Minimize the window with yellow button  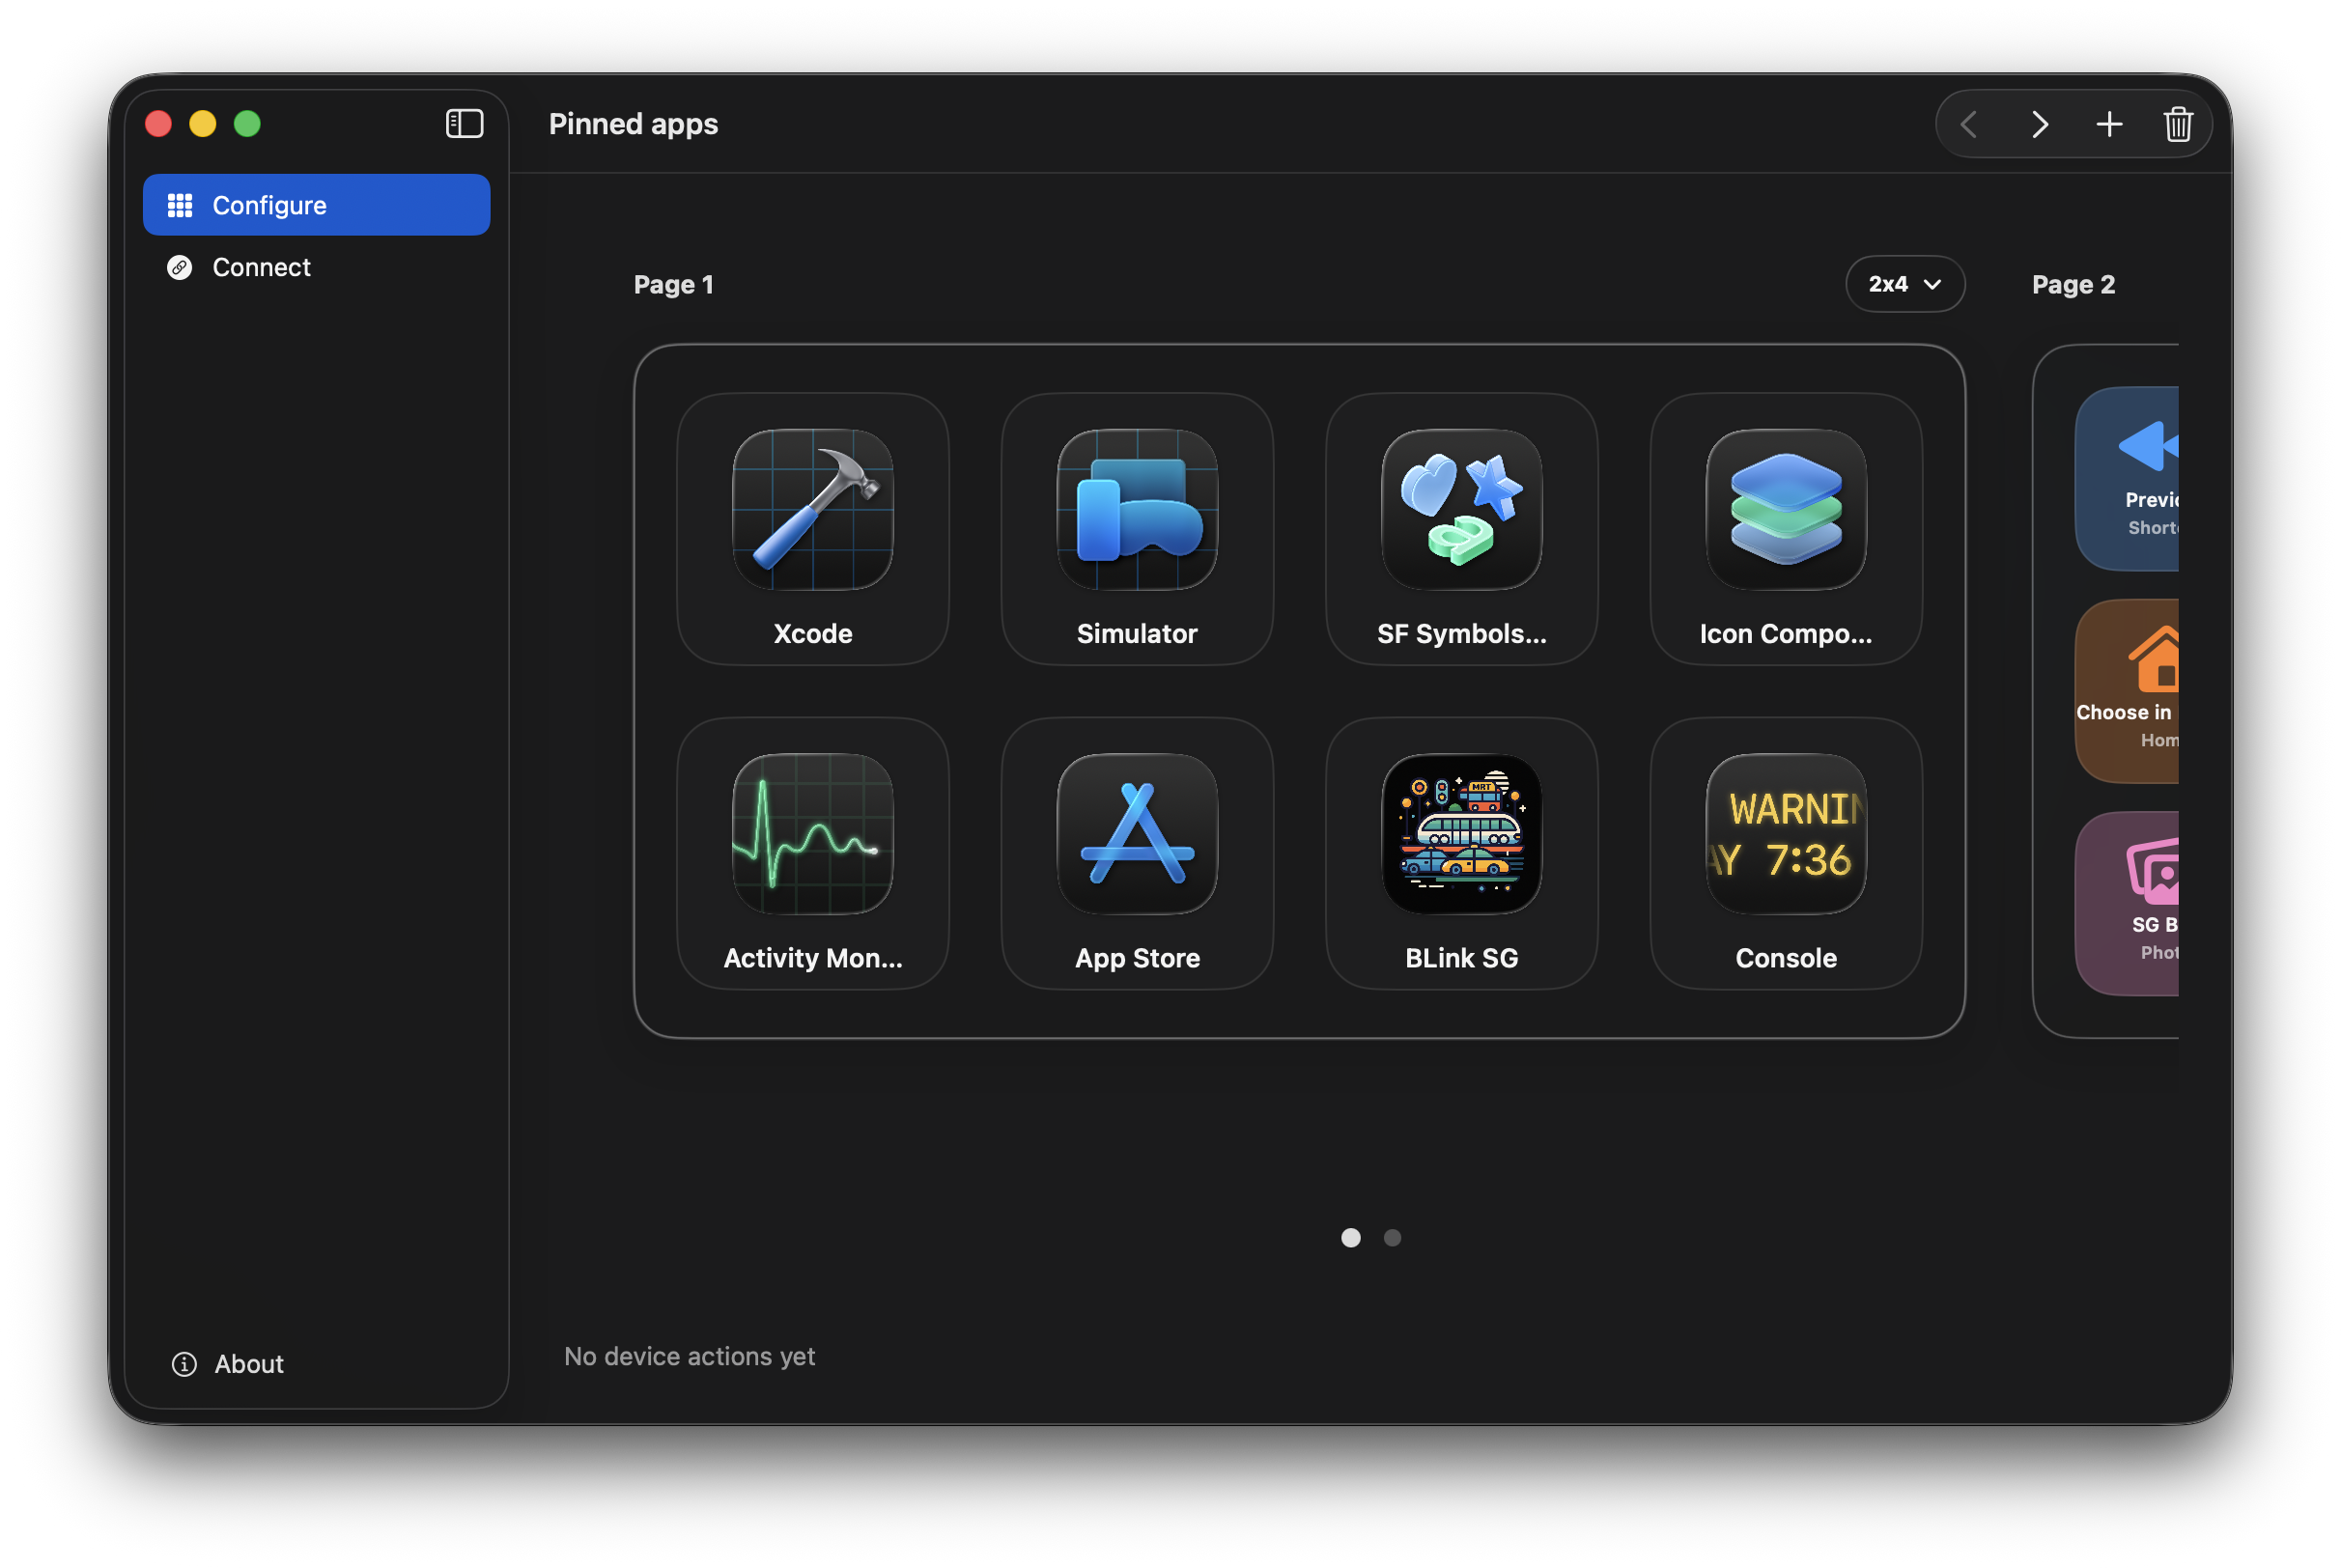click(203, 123)
